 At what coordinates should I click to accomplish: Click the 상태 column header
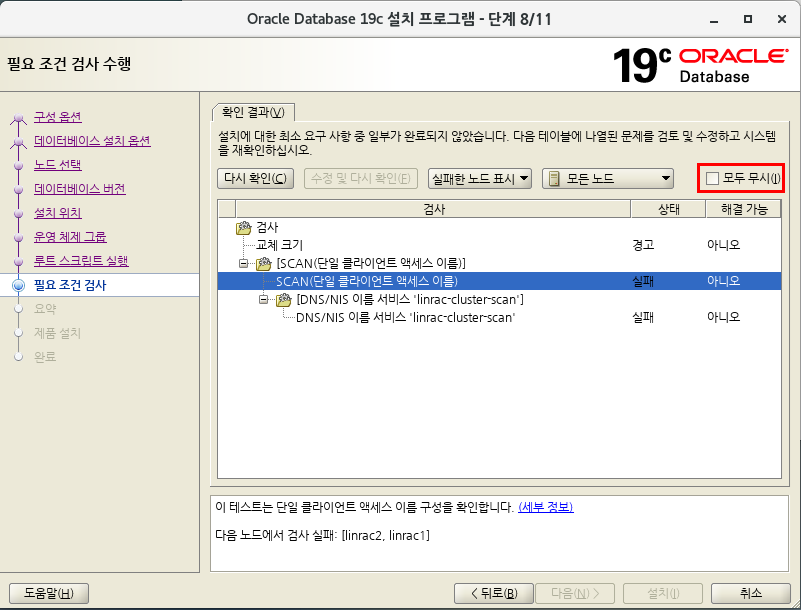[668, 209]
